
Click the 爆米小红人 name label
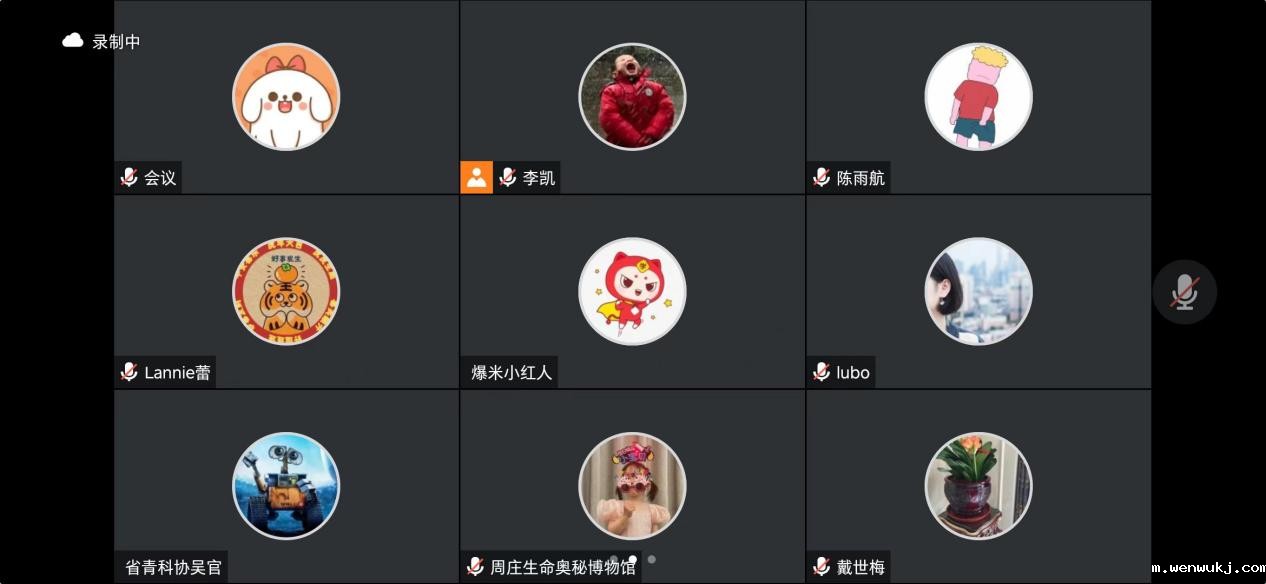click(x=511, y=373)
